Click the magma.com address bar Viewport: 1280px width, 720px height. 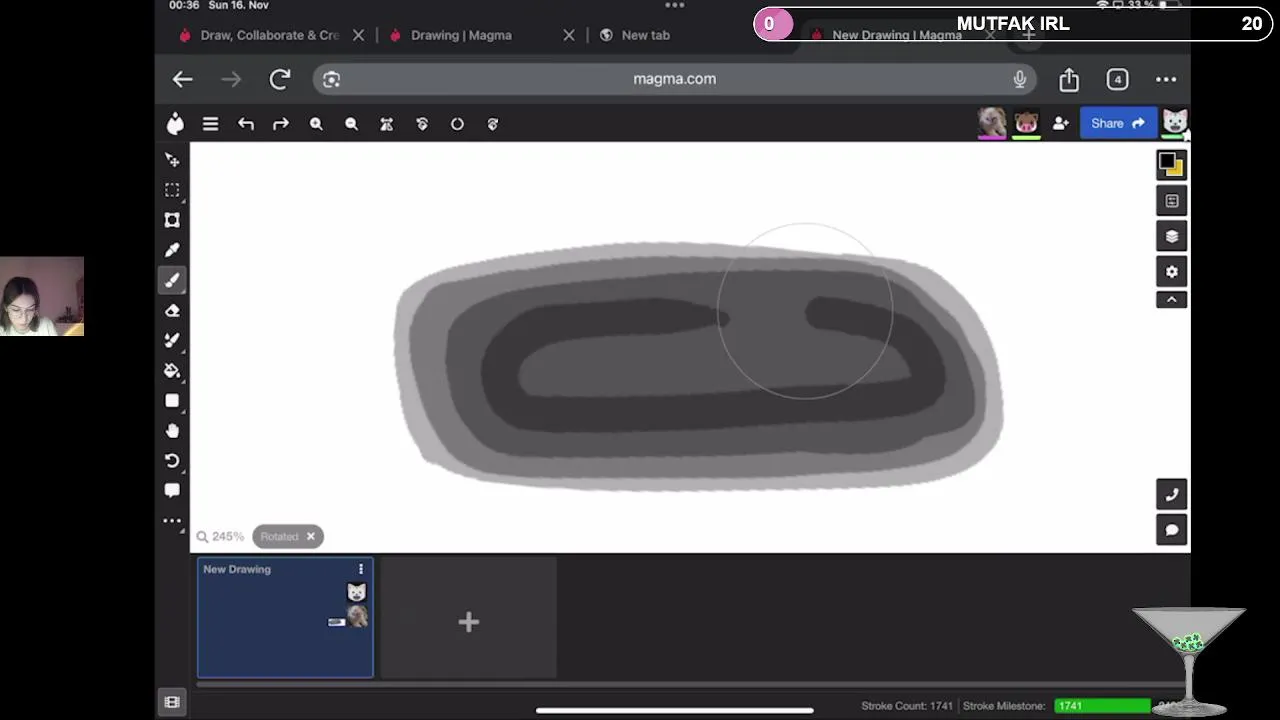[x=674, y=79]
